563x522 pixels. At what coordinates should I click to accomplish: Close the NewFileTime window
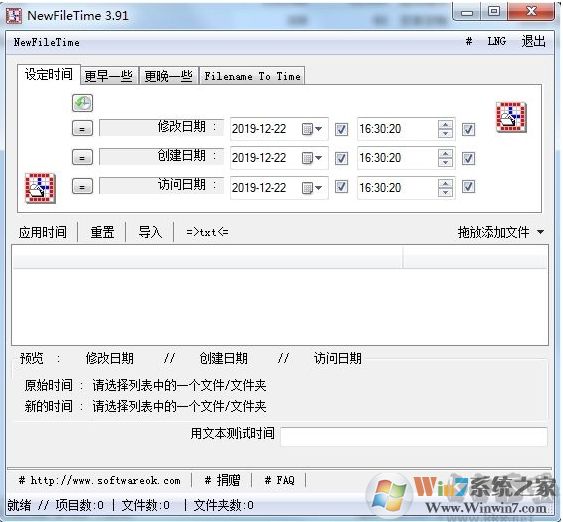(x=531, y=12)
